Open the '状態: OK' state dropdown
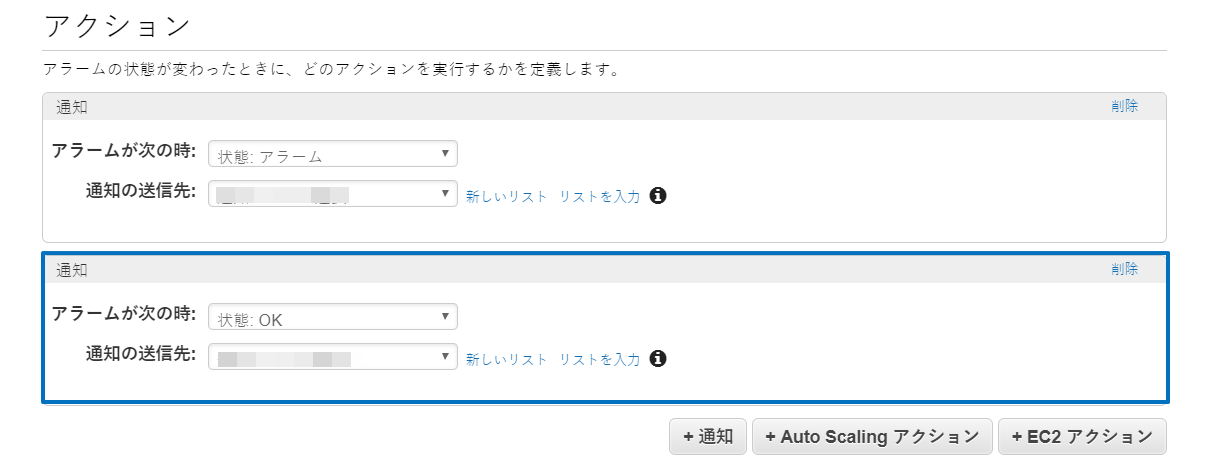Viewport: 1211px width, 476px height. [332, 318]
